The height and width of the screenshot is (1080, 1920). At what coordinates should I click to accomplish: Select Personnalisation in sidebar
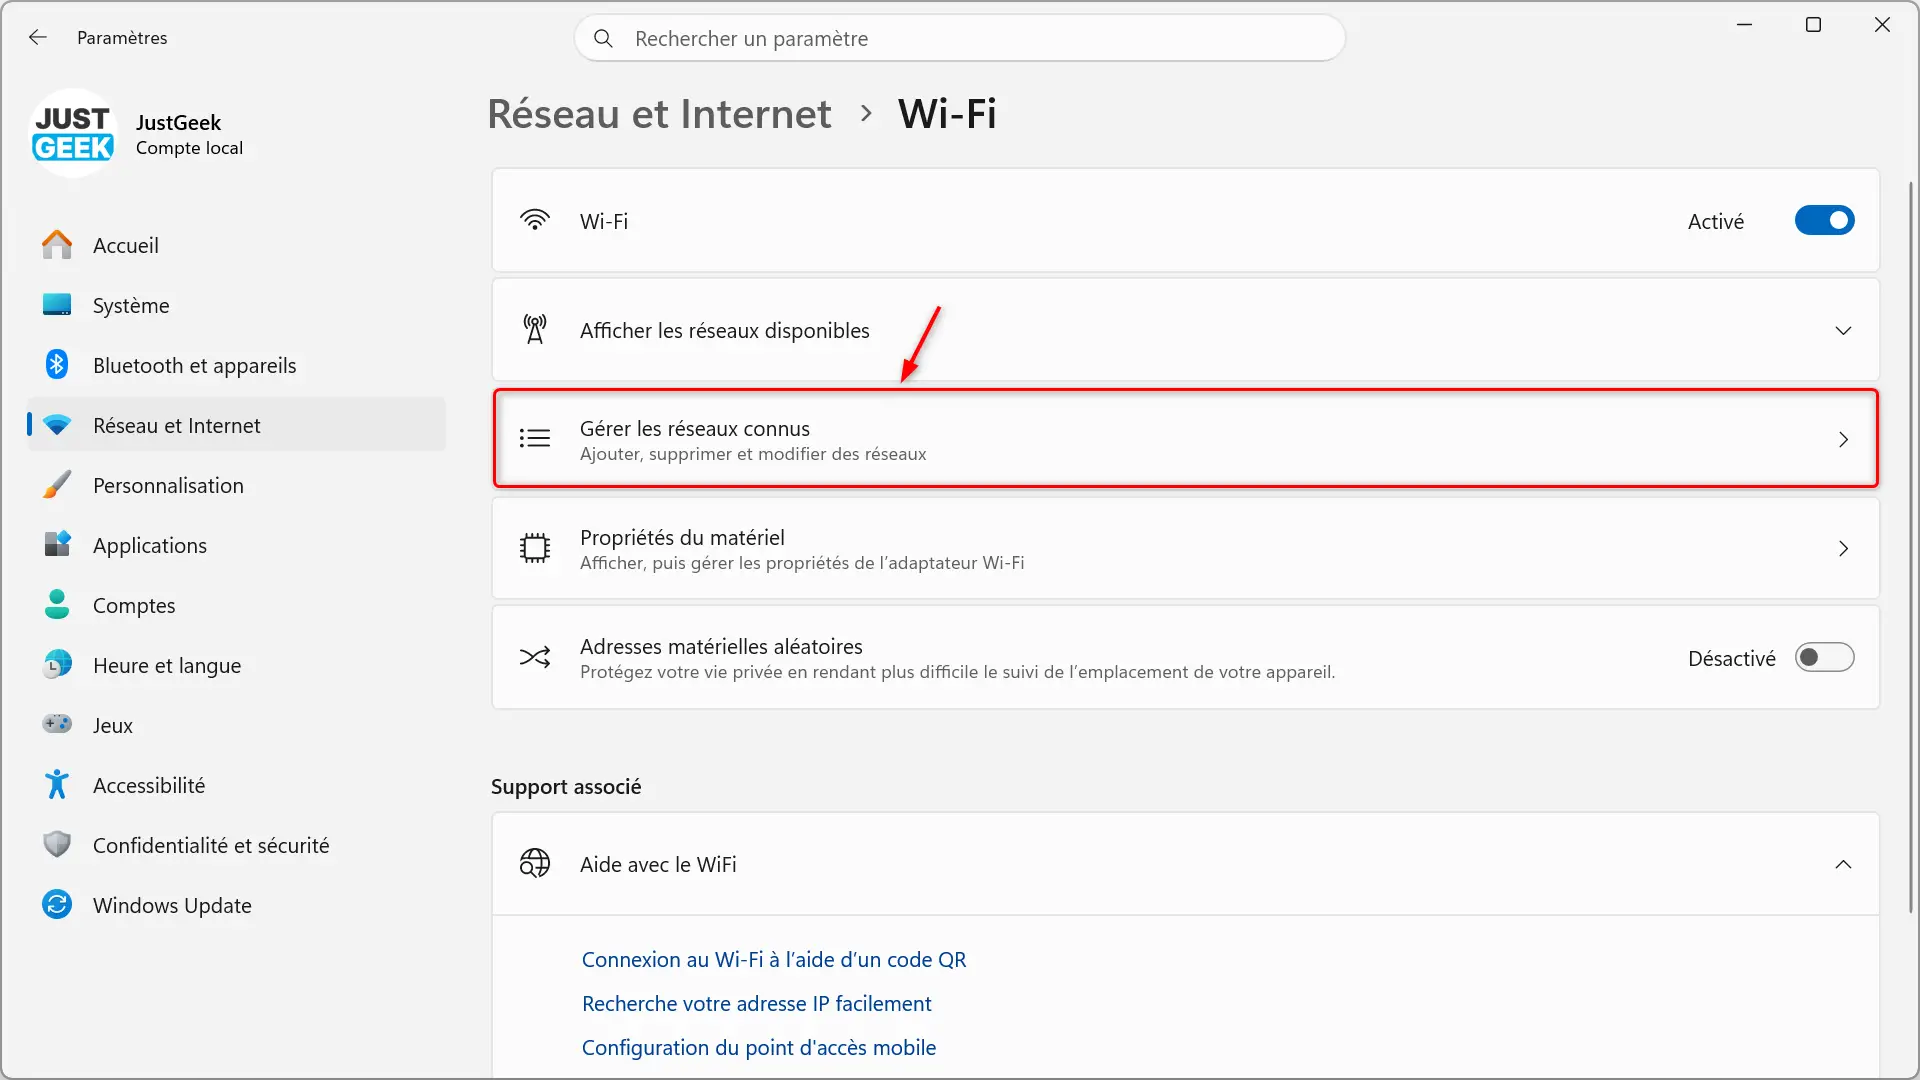(x=236, y=485)
